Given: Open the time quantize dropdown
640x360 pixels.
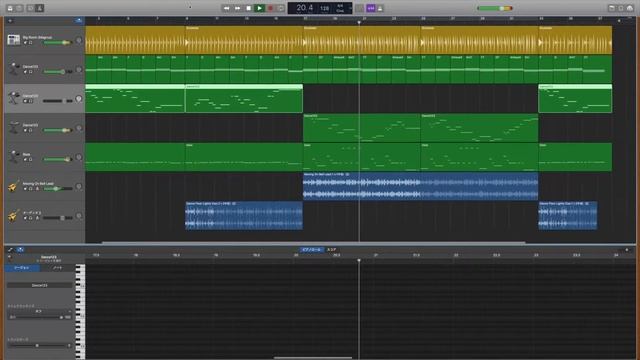Looking at the screenshot, I should point(39,311).
